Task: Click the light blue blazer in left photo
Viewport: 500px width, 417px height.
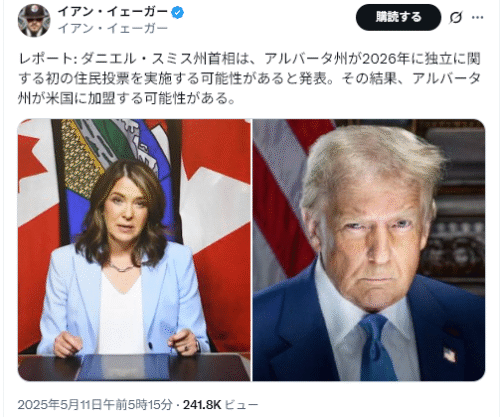Action: point(124,300)
